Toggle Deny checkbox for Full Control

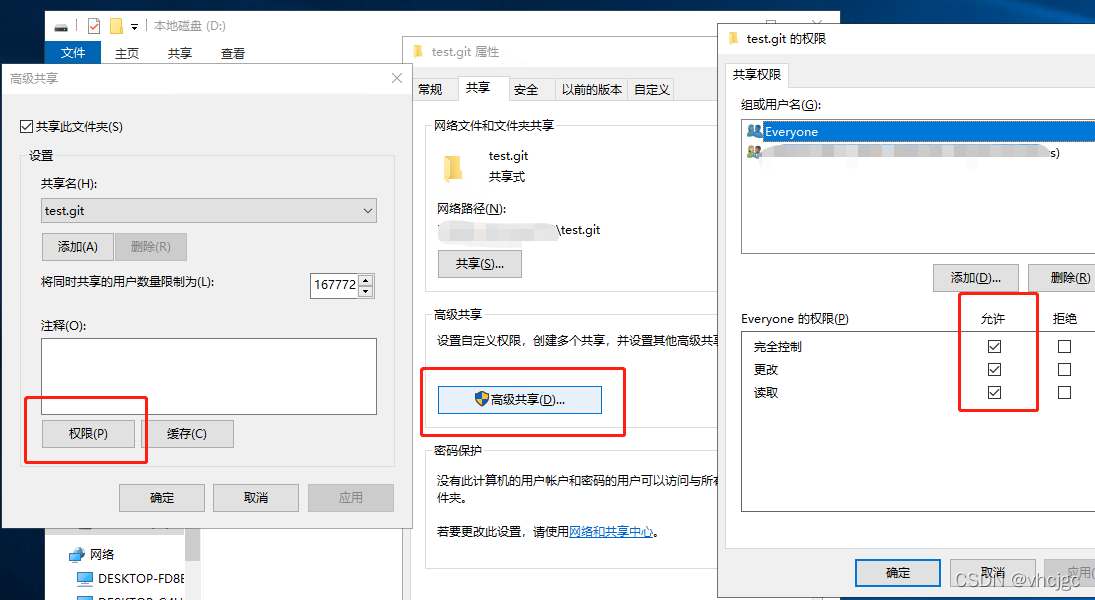[1064, 346]
